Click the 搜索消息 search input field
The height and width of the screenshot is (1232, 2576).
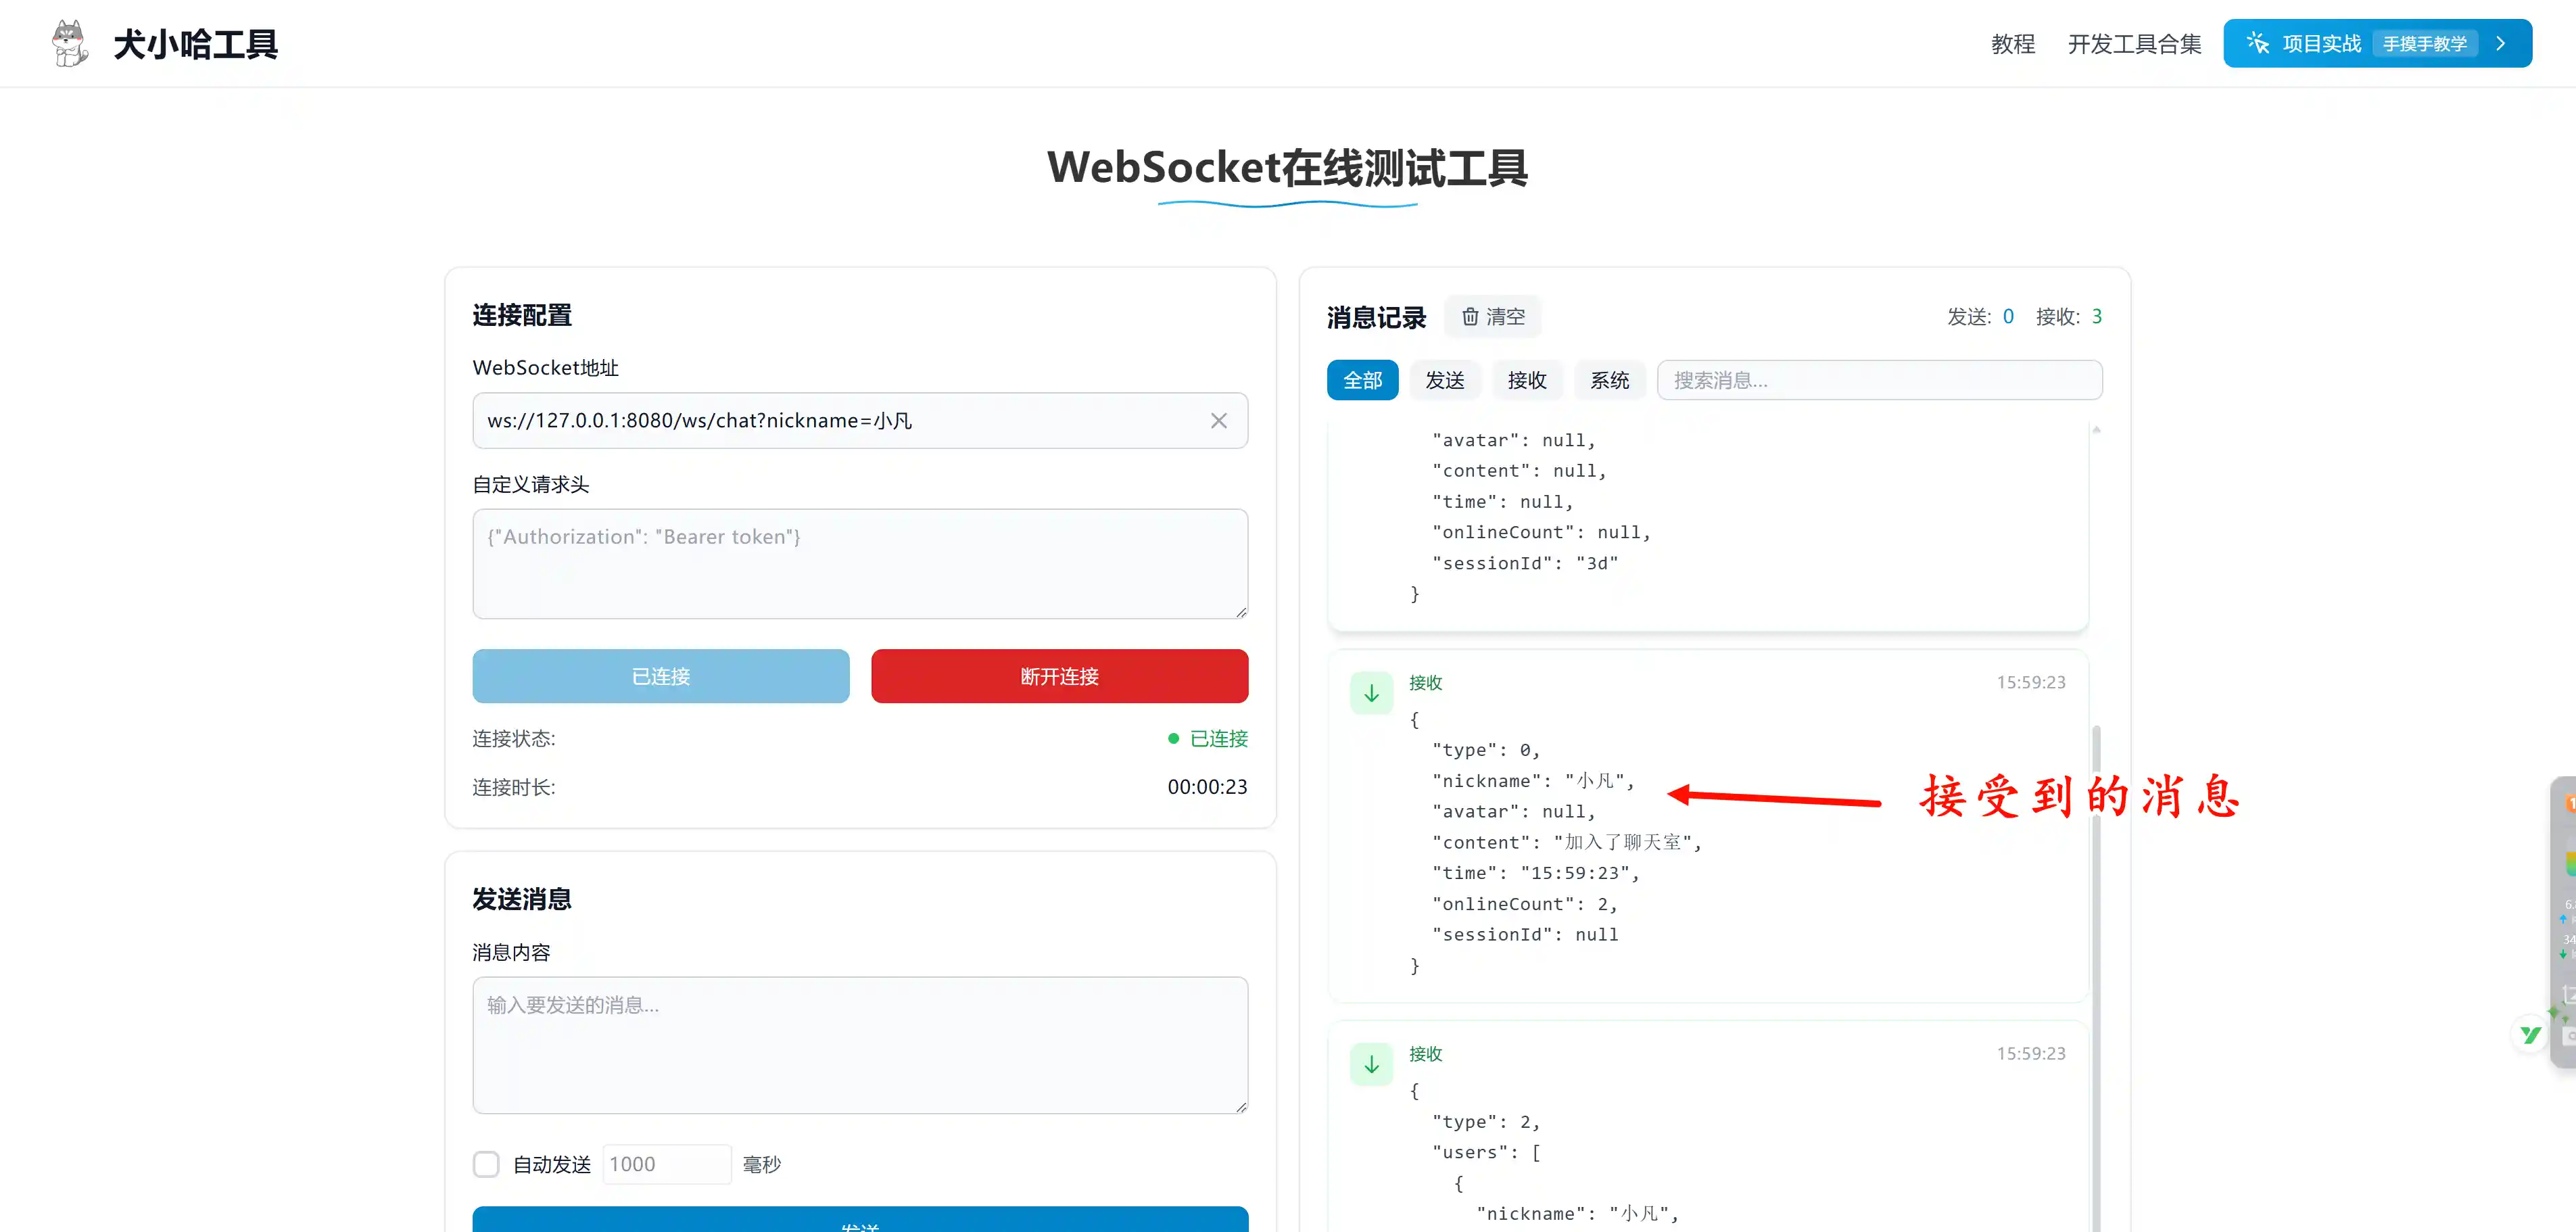pos(1880,380)
